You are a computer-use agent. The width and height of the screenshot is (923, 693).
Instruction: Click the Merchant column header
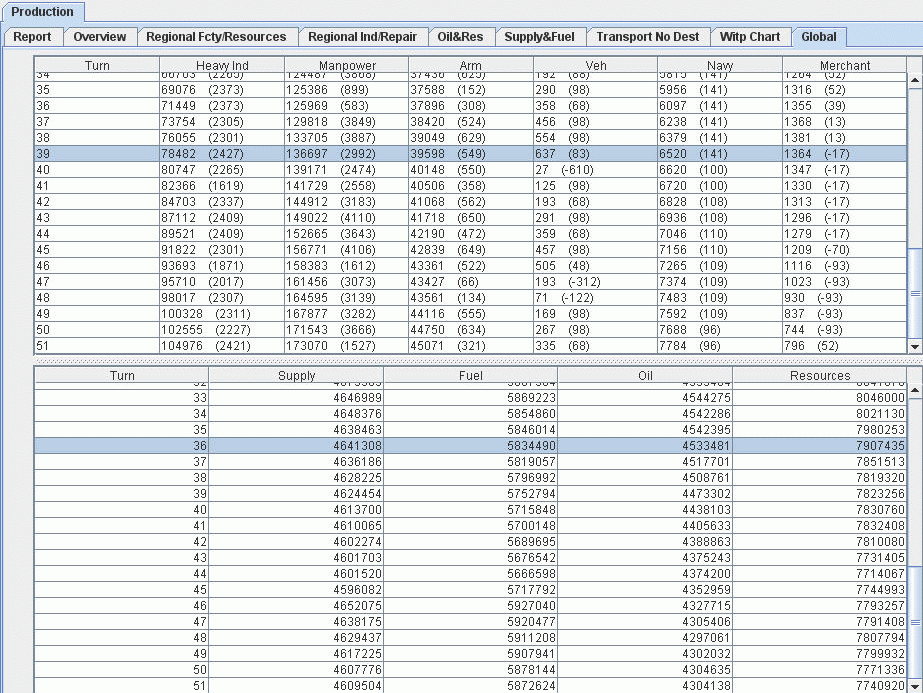(x=845, y=65)
